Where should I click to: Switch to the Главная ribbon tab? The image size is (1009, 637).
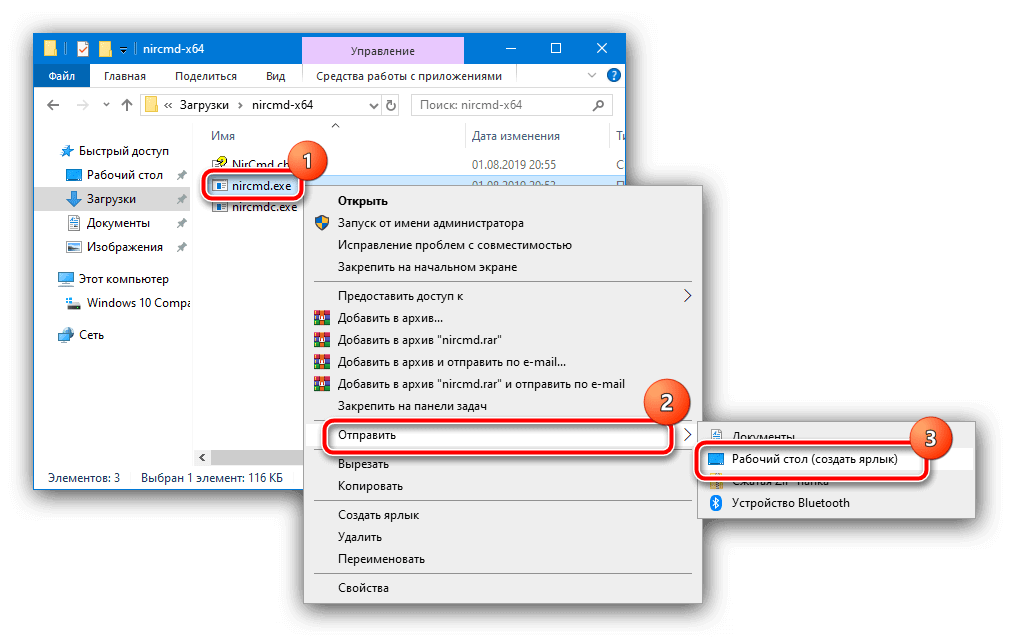coord(125,76)
